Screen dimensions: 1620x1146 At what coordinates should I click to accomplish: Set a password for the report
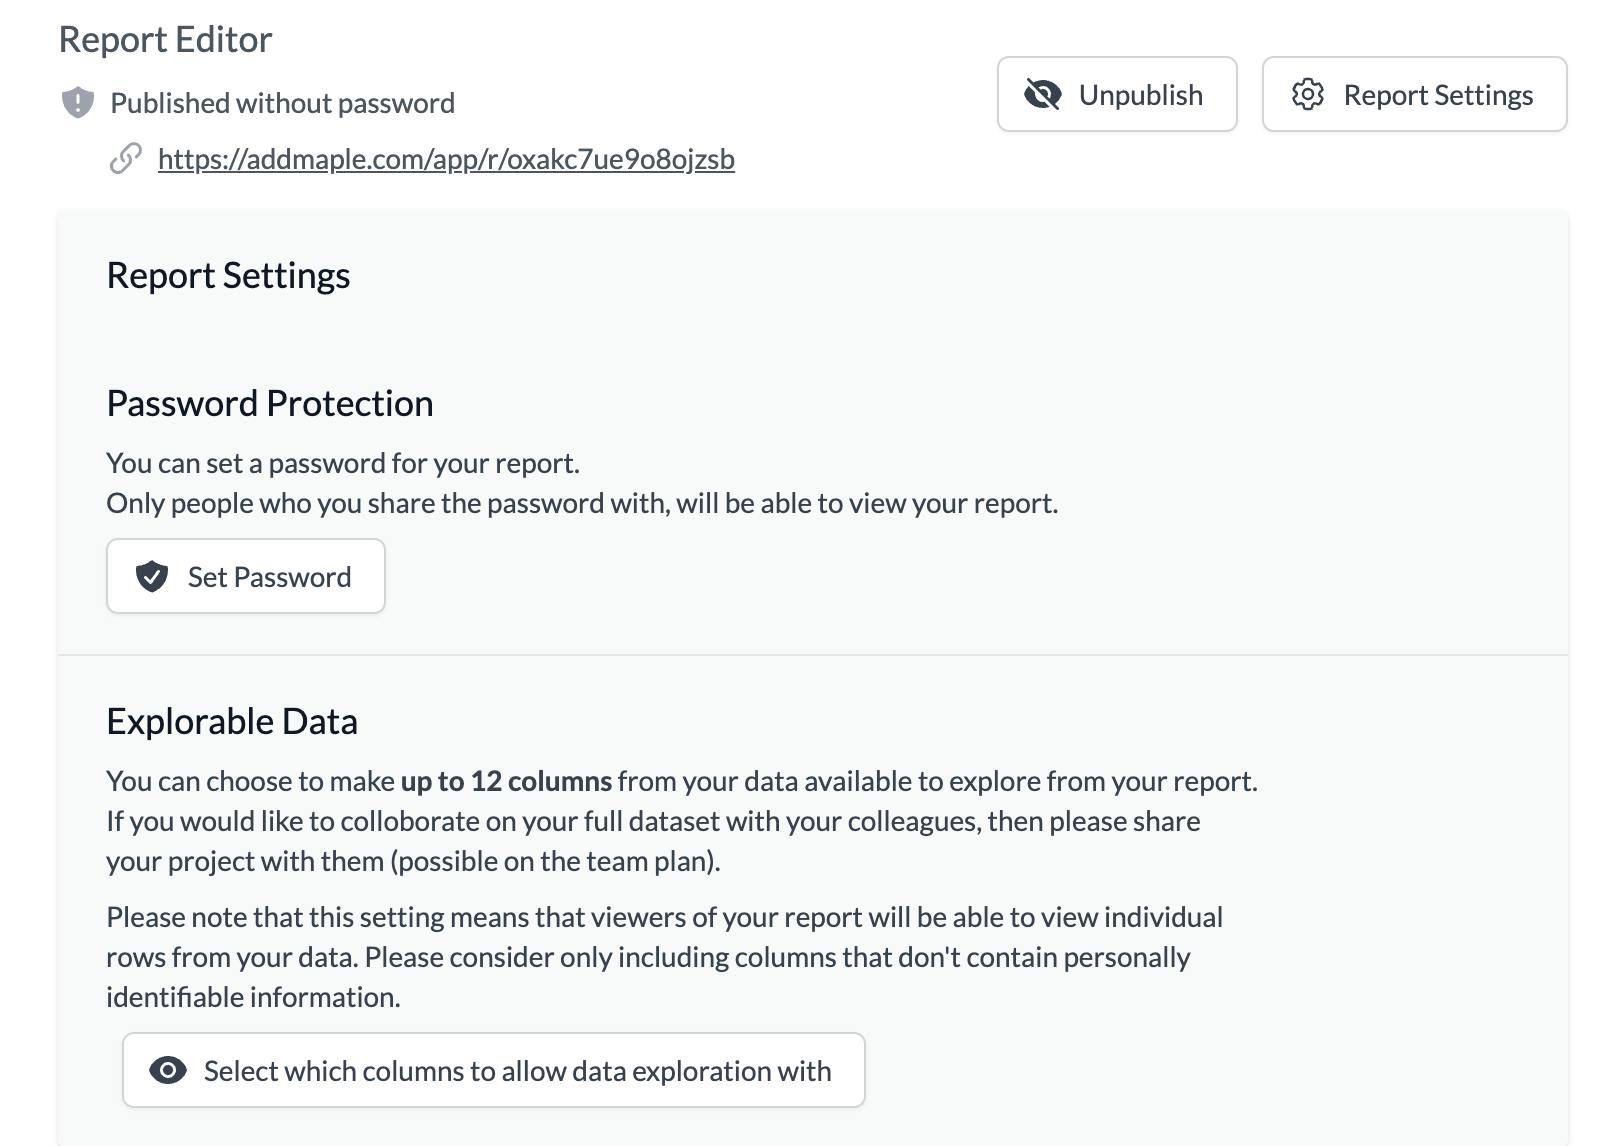pyautogui.click(x=246, y=577)
